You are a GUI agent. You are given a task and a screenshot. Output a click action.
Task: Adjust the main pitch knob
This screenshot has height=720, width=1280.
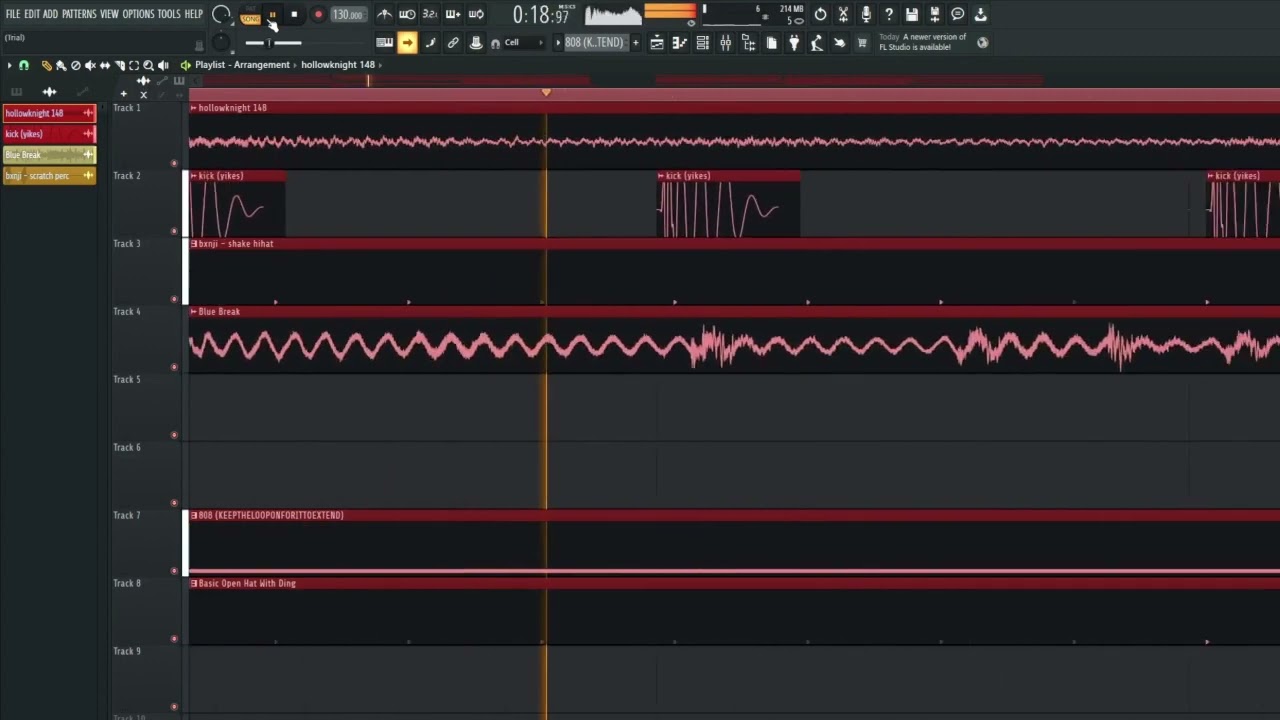221,43
